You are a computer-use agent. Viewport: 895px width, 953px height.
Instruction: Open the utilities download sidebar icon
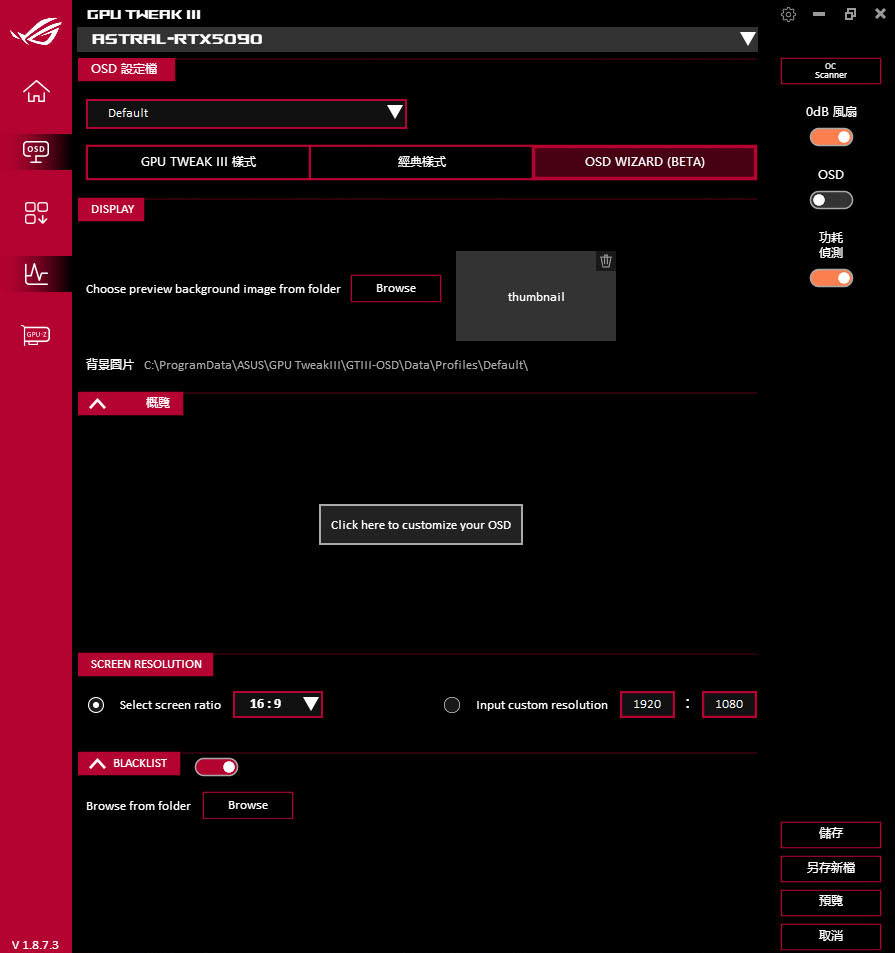(36, 213)
